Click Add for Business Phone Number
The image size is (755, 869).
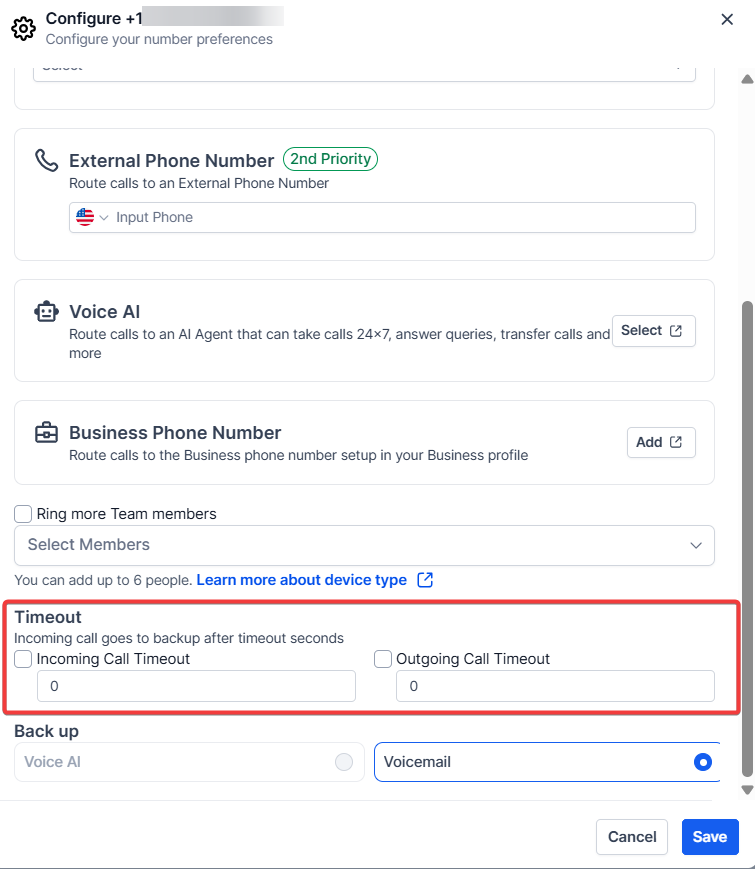pyautogui.click(x=661, y=442)
